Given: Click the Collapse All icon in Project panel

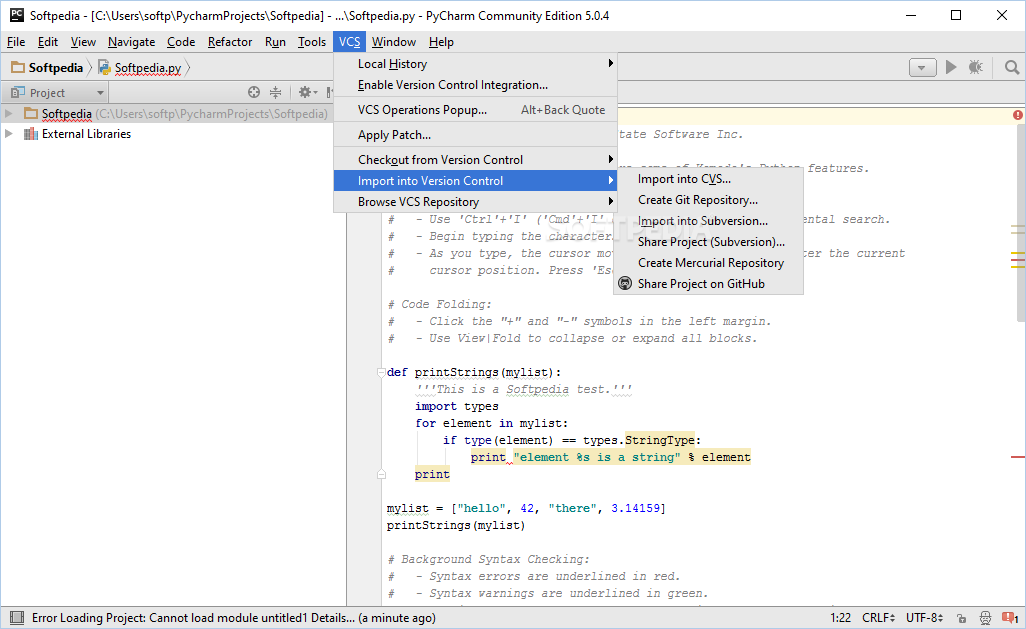Looking at the screenshot, I should tap(275, 92).
